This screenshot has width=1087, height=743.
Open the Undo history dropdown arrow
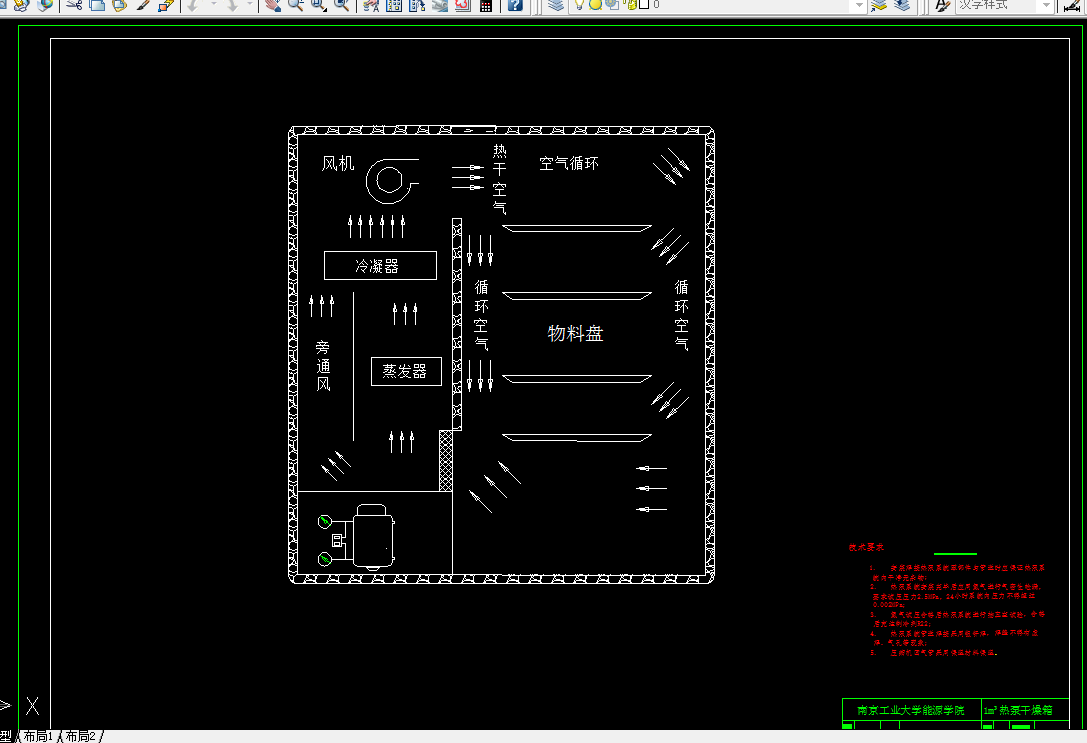click(213, 5)
